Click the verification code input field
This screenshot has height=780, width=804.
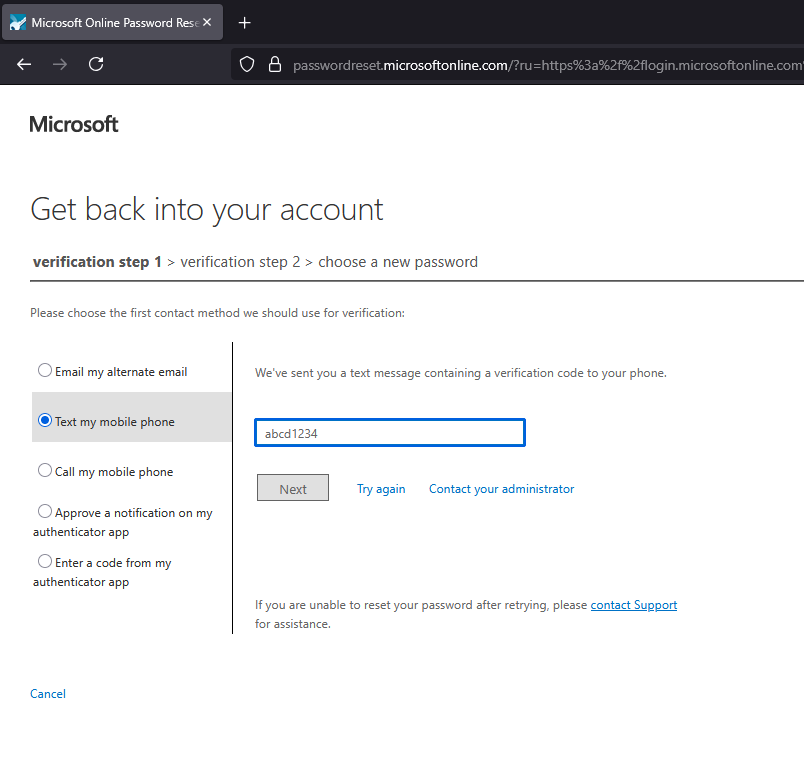(390, 433)
